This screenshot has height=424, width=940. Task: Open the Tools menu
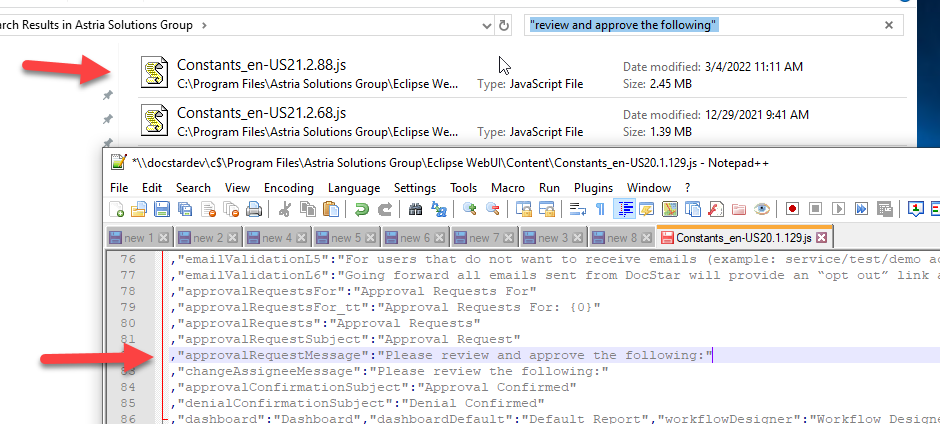coord(463,188)
